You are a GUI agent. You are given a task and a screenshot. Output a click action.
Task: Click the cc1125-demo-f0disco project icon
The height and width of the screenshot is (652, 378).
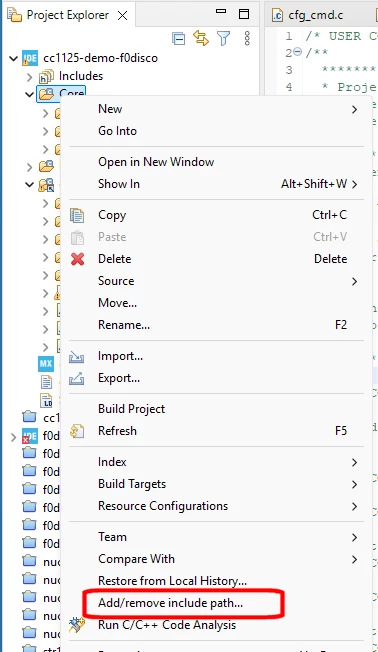(x=30, y=58)
